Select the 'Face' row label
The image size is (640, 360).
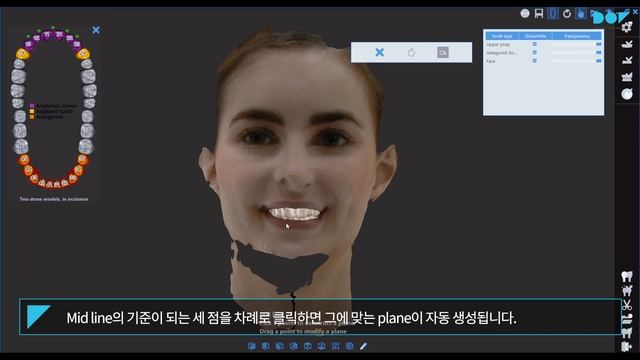coord(491,61)
